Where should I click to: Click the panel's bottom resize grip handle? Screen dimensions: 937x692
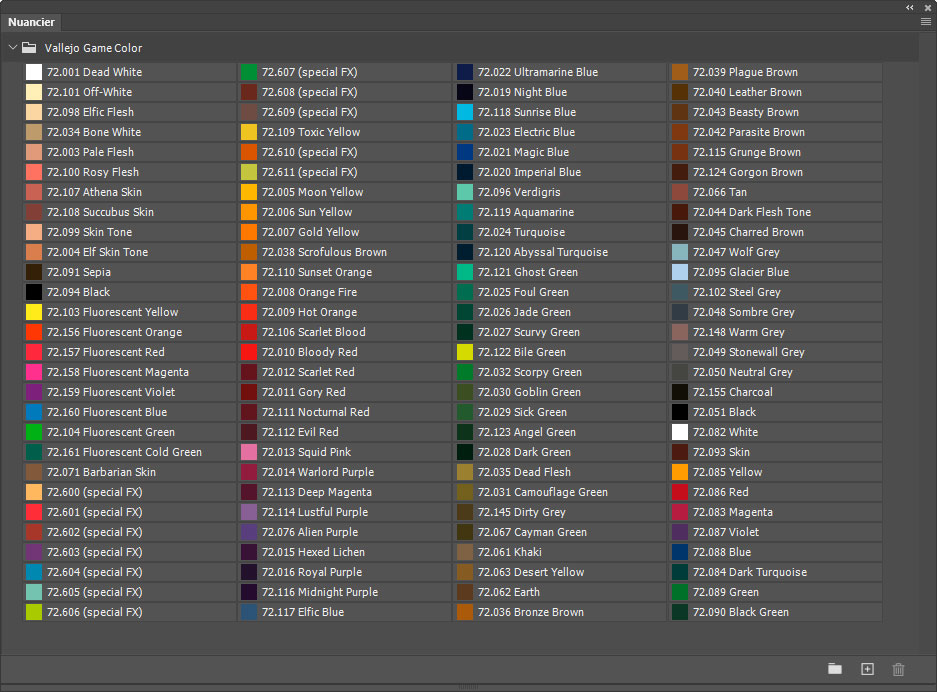pyautogui.click(x=468, y=686)
